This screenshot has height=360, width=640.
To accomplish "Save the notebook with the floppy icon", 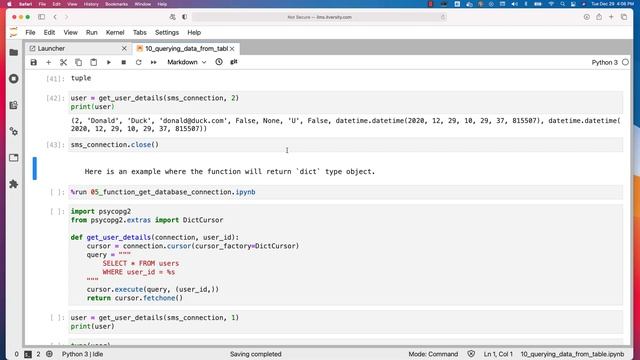I will click(x=33, y=62).
